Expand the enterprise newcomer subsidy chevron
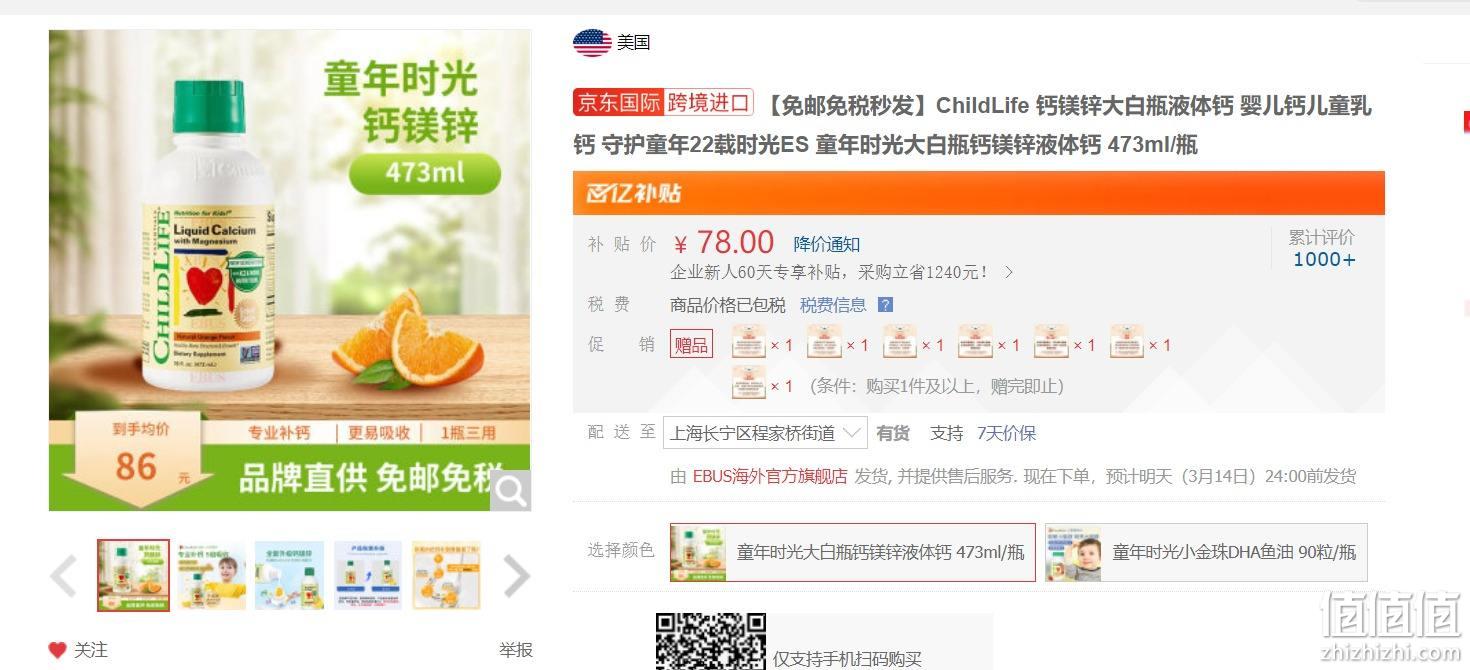Viewport: 1470px width, 670px height. point(1009,272)
